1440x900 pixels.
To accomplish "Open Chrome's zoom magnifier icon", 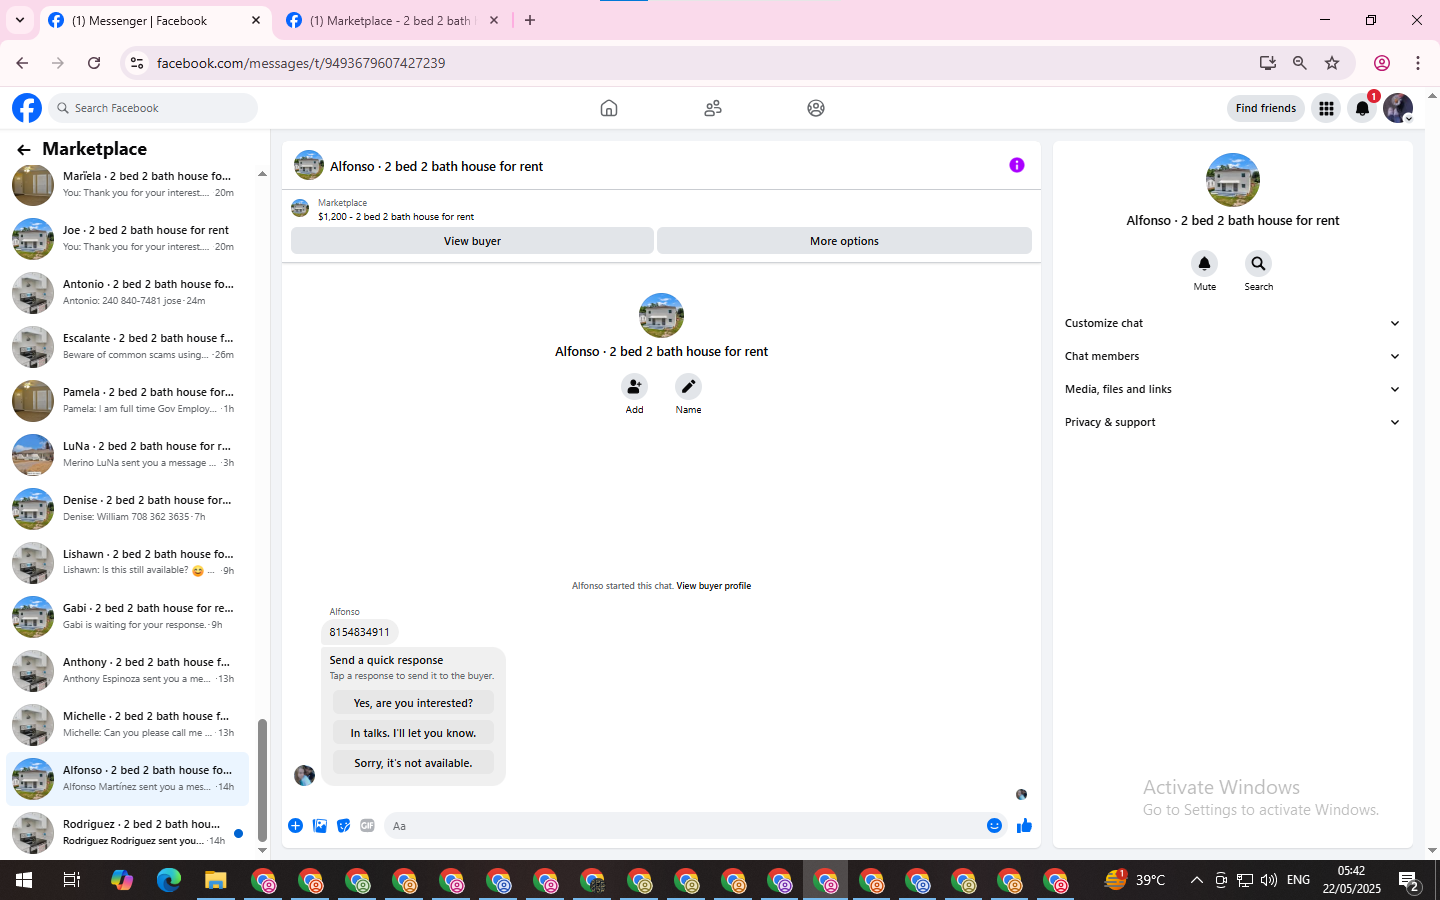I will 1300,63.
